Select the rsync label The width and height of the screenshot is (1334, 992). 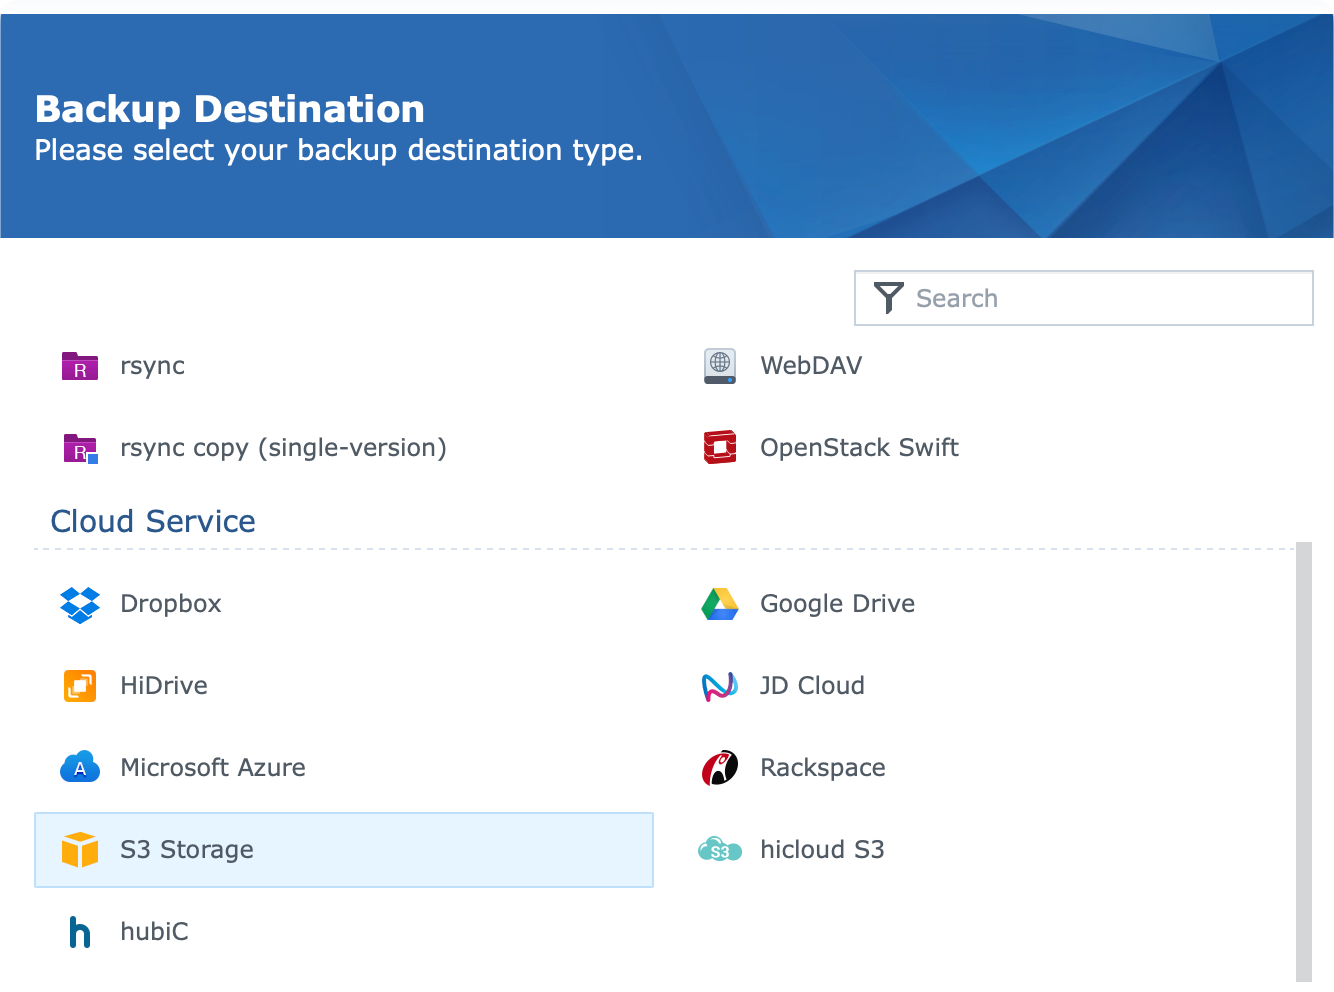pos(152,366)
